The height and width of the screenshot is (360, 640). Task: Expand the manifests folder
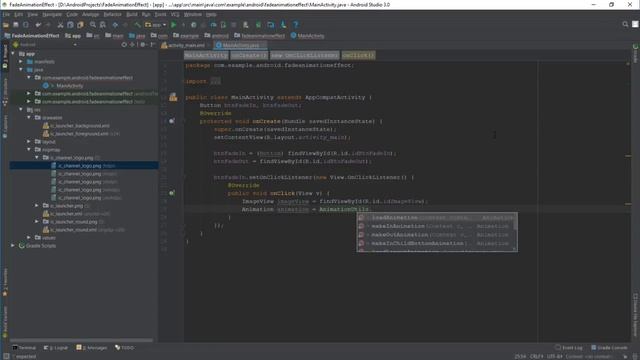click(21, 62)
